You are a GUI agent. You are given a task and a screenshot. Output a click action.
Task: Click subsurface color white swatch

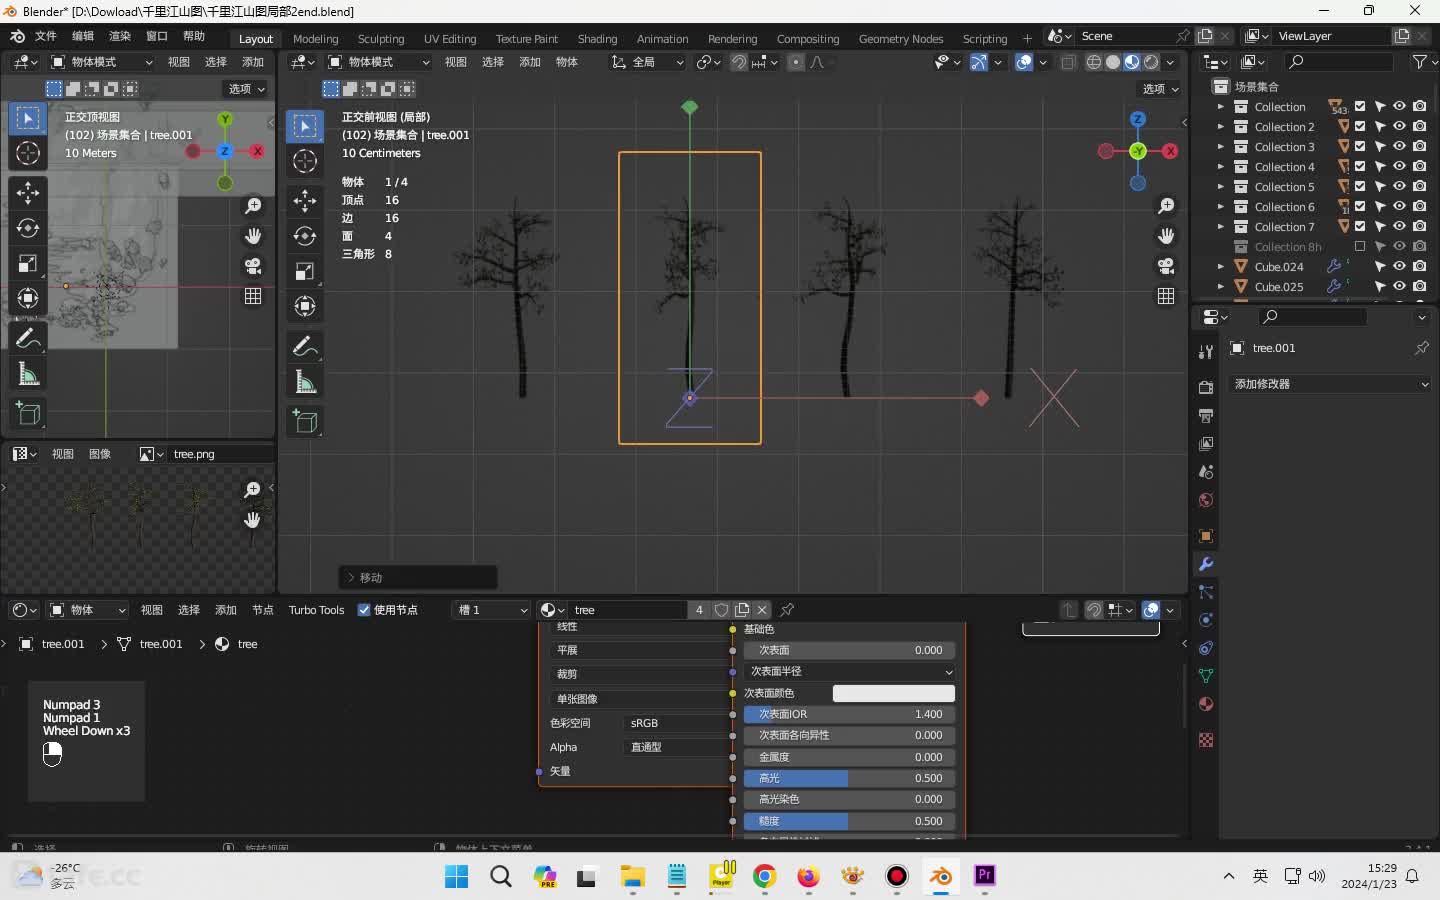[894, 693]
